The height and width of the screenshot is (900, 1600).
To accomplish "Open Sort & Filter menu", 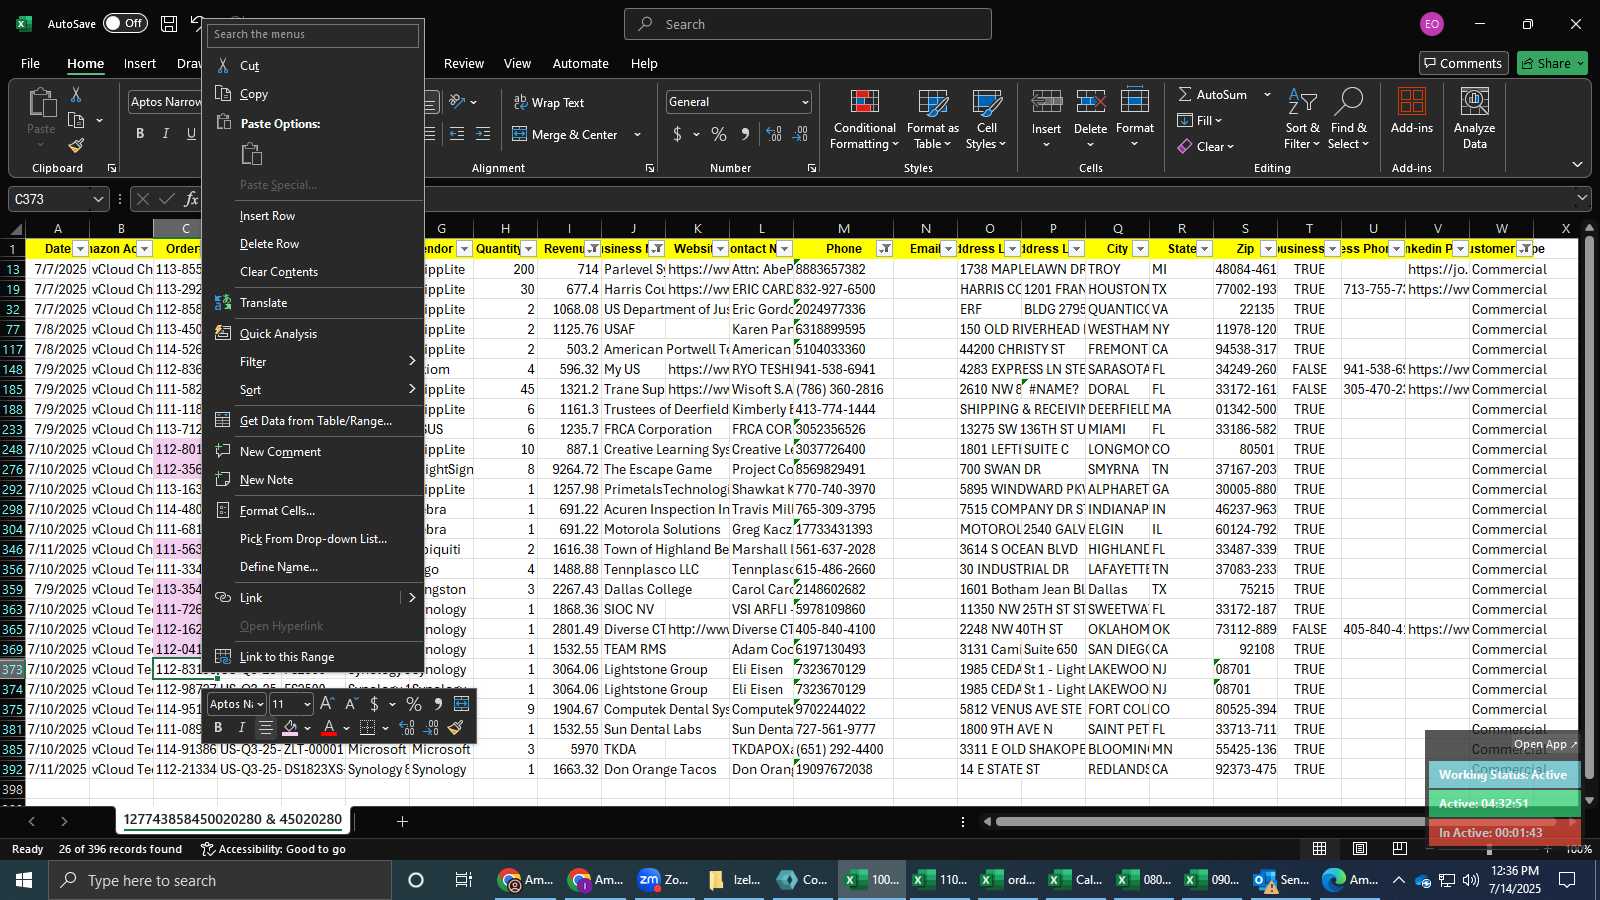I will [1302, 120].
